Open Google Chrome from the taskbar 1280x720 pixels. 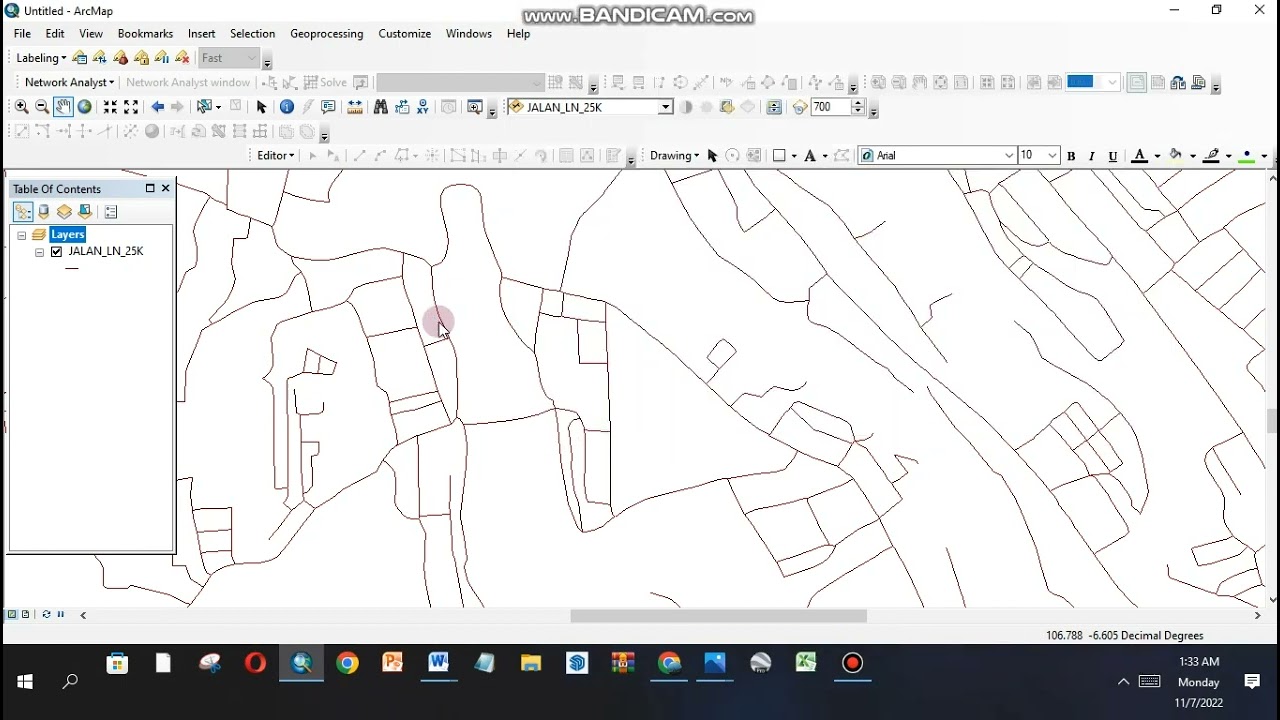(x=347, y=663)
